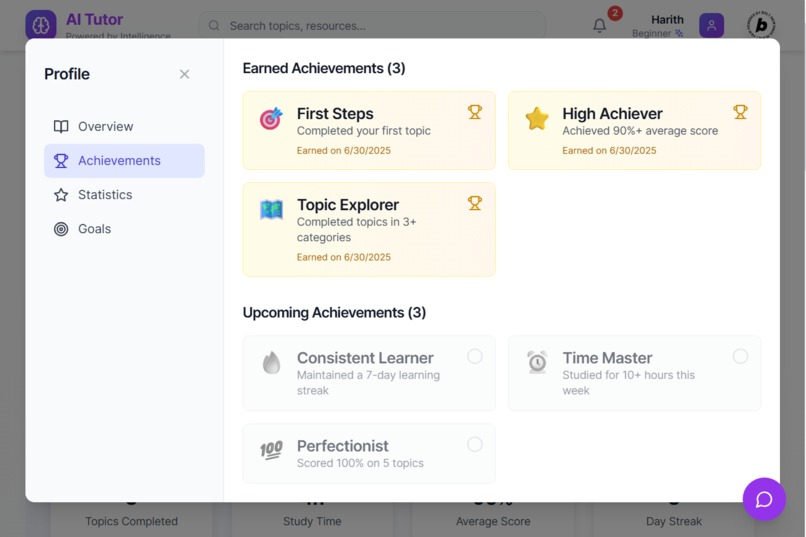
Task: Toggle the Consistent Learner circle indicator
Action: 475,356
